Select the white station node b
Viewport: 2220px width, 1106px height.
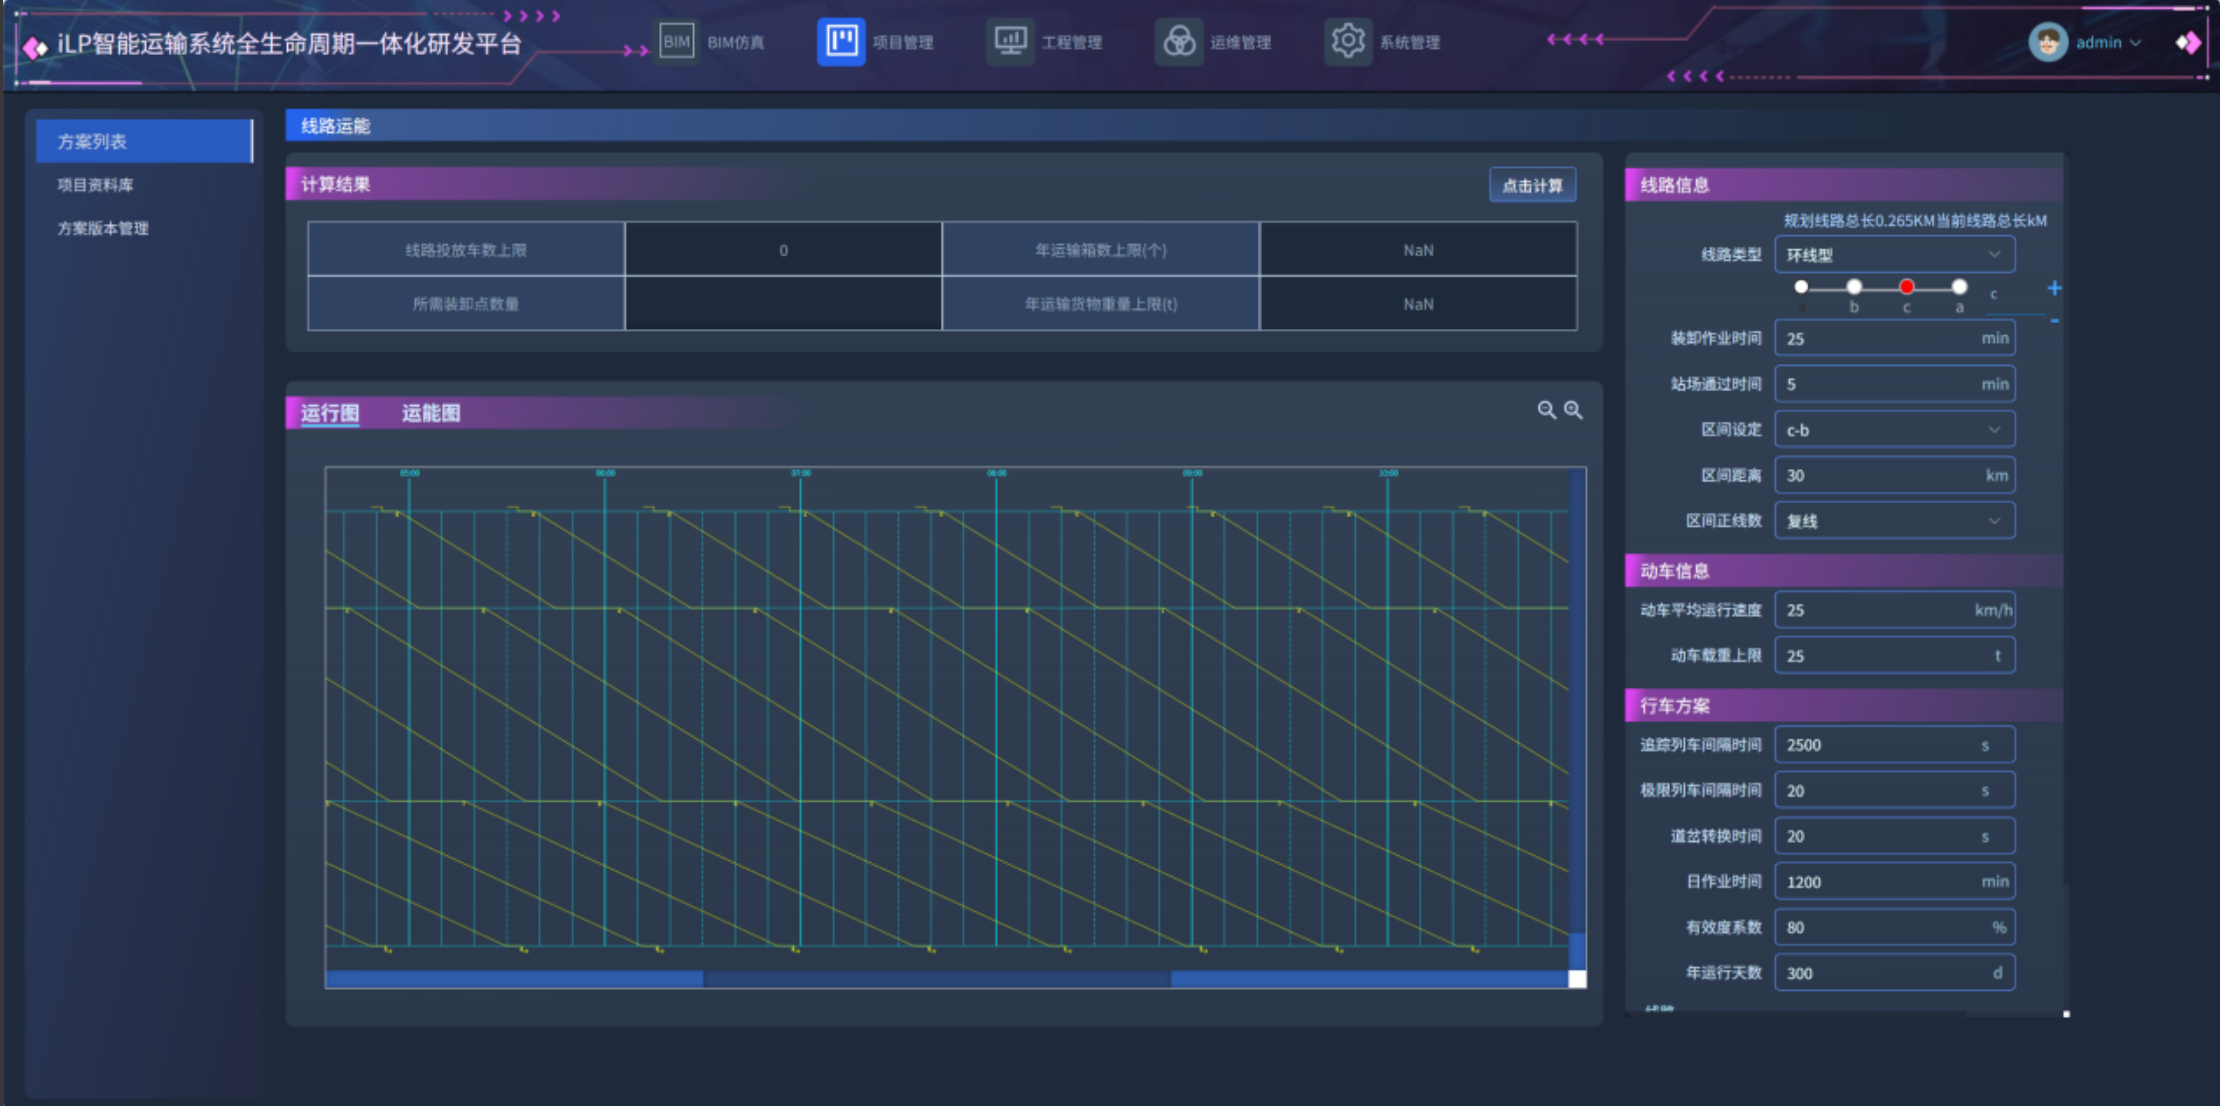1854,287
